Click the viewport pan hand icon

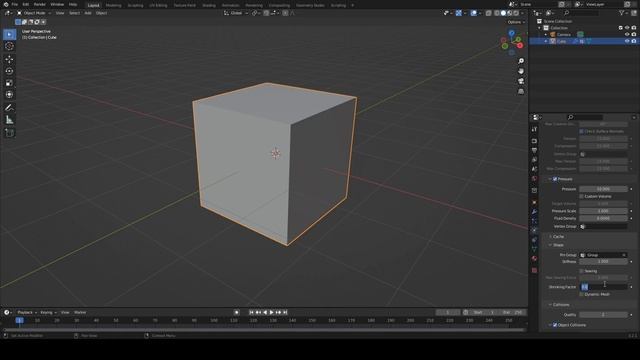[521, 71]
